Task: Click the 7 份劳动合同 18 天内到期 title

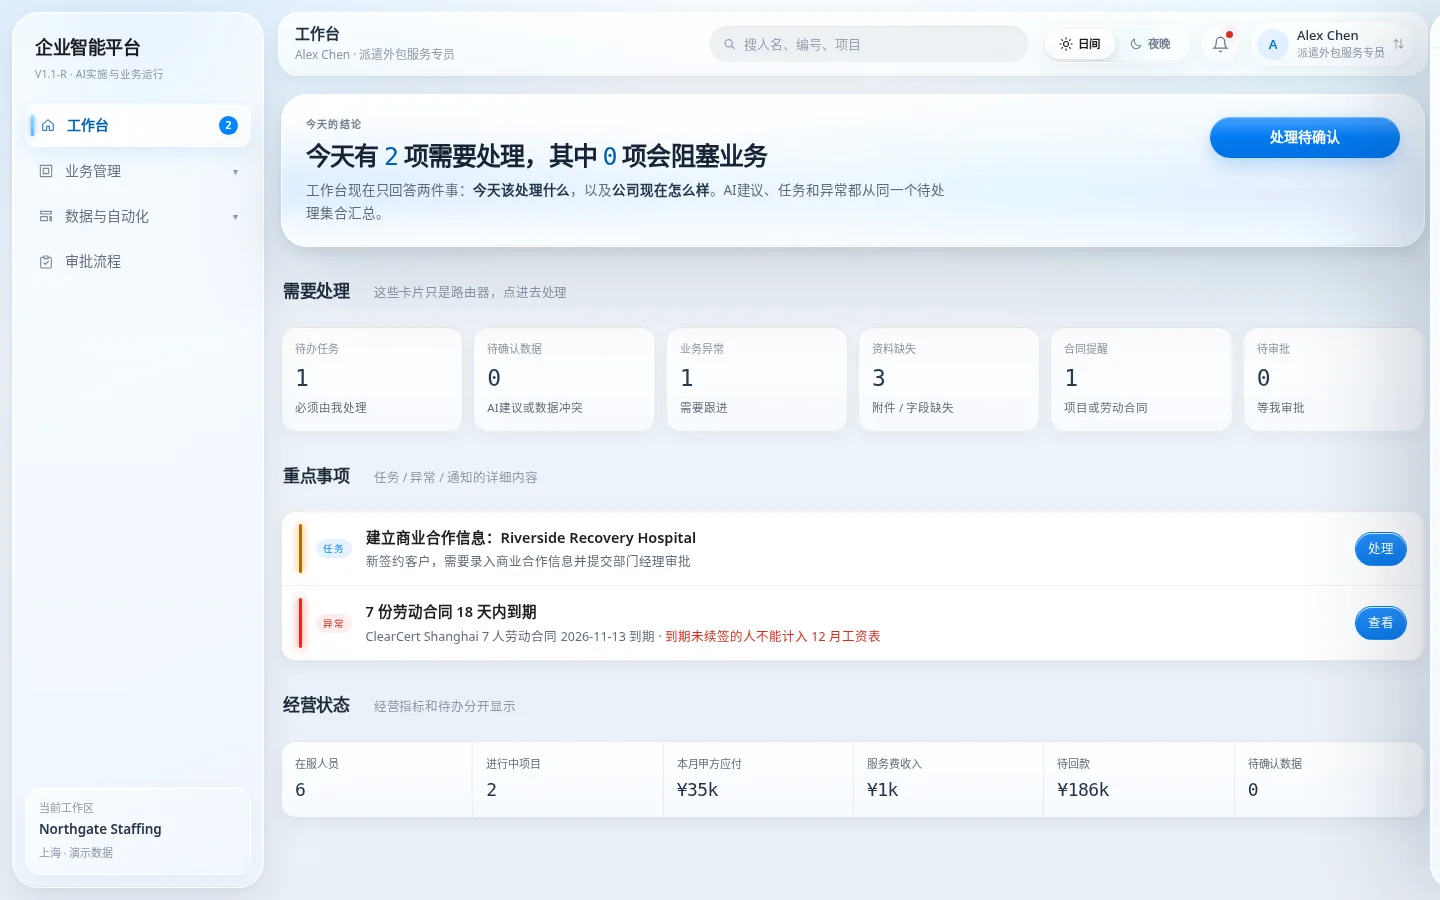Action: coord(451,612)
